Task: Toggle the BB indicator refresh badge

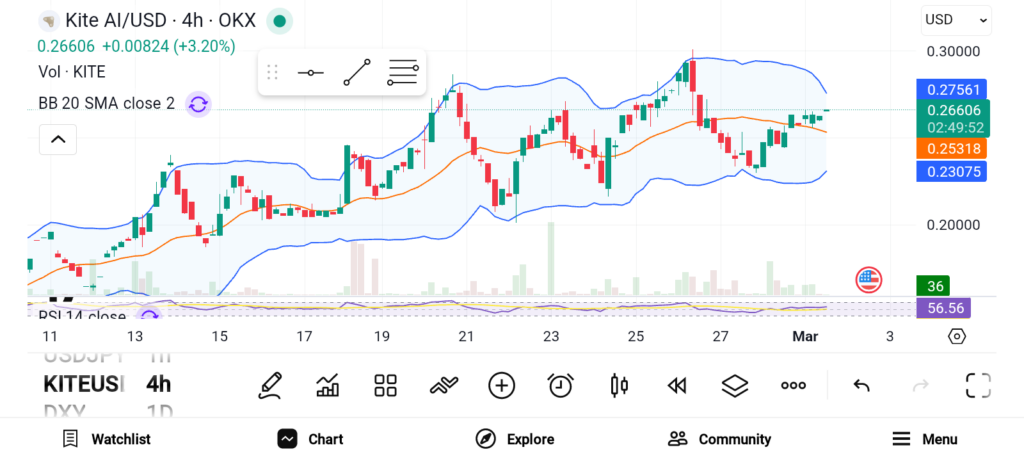Action: click(x=198, y=103)
